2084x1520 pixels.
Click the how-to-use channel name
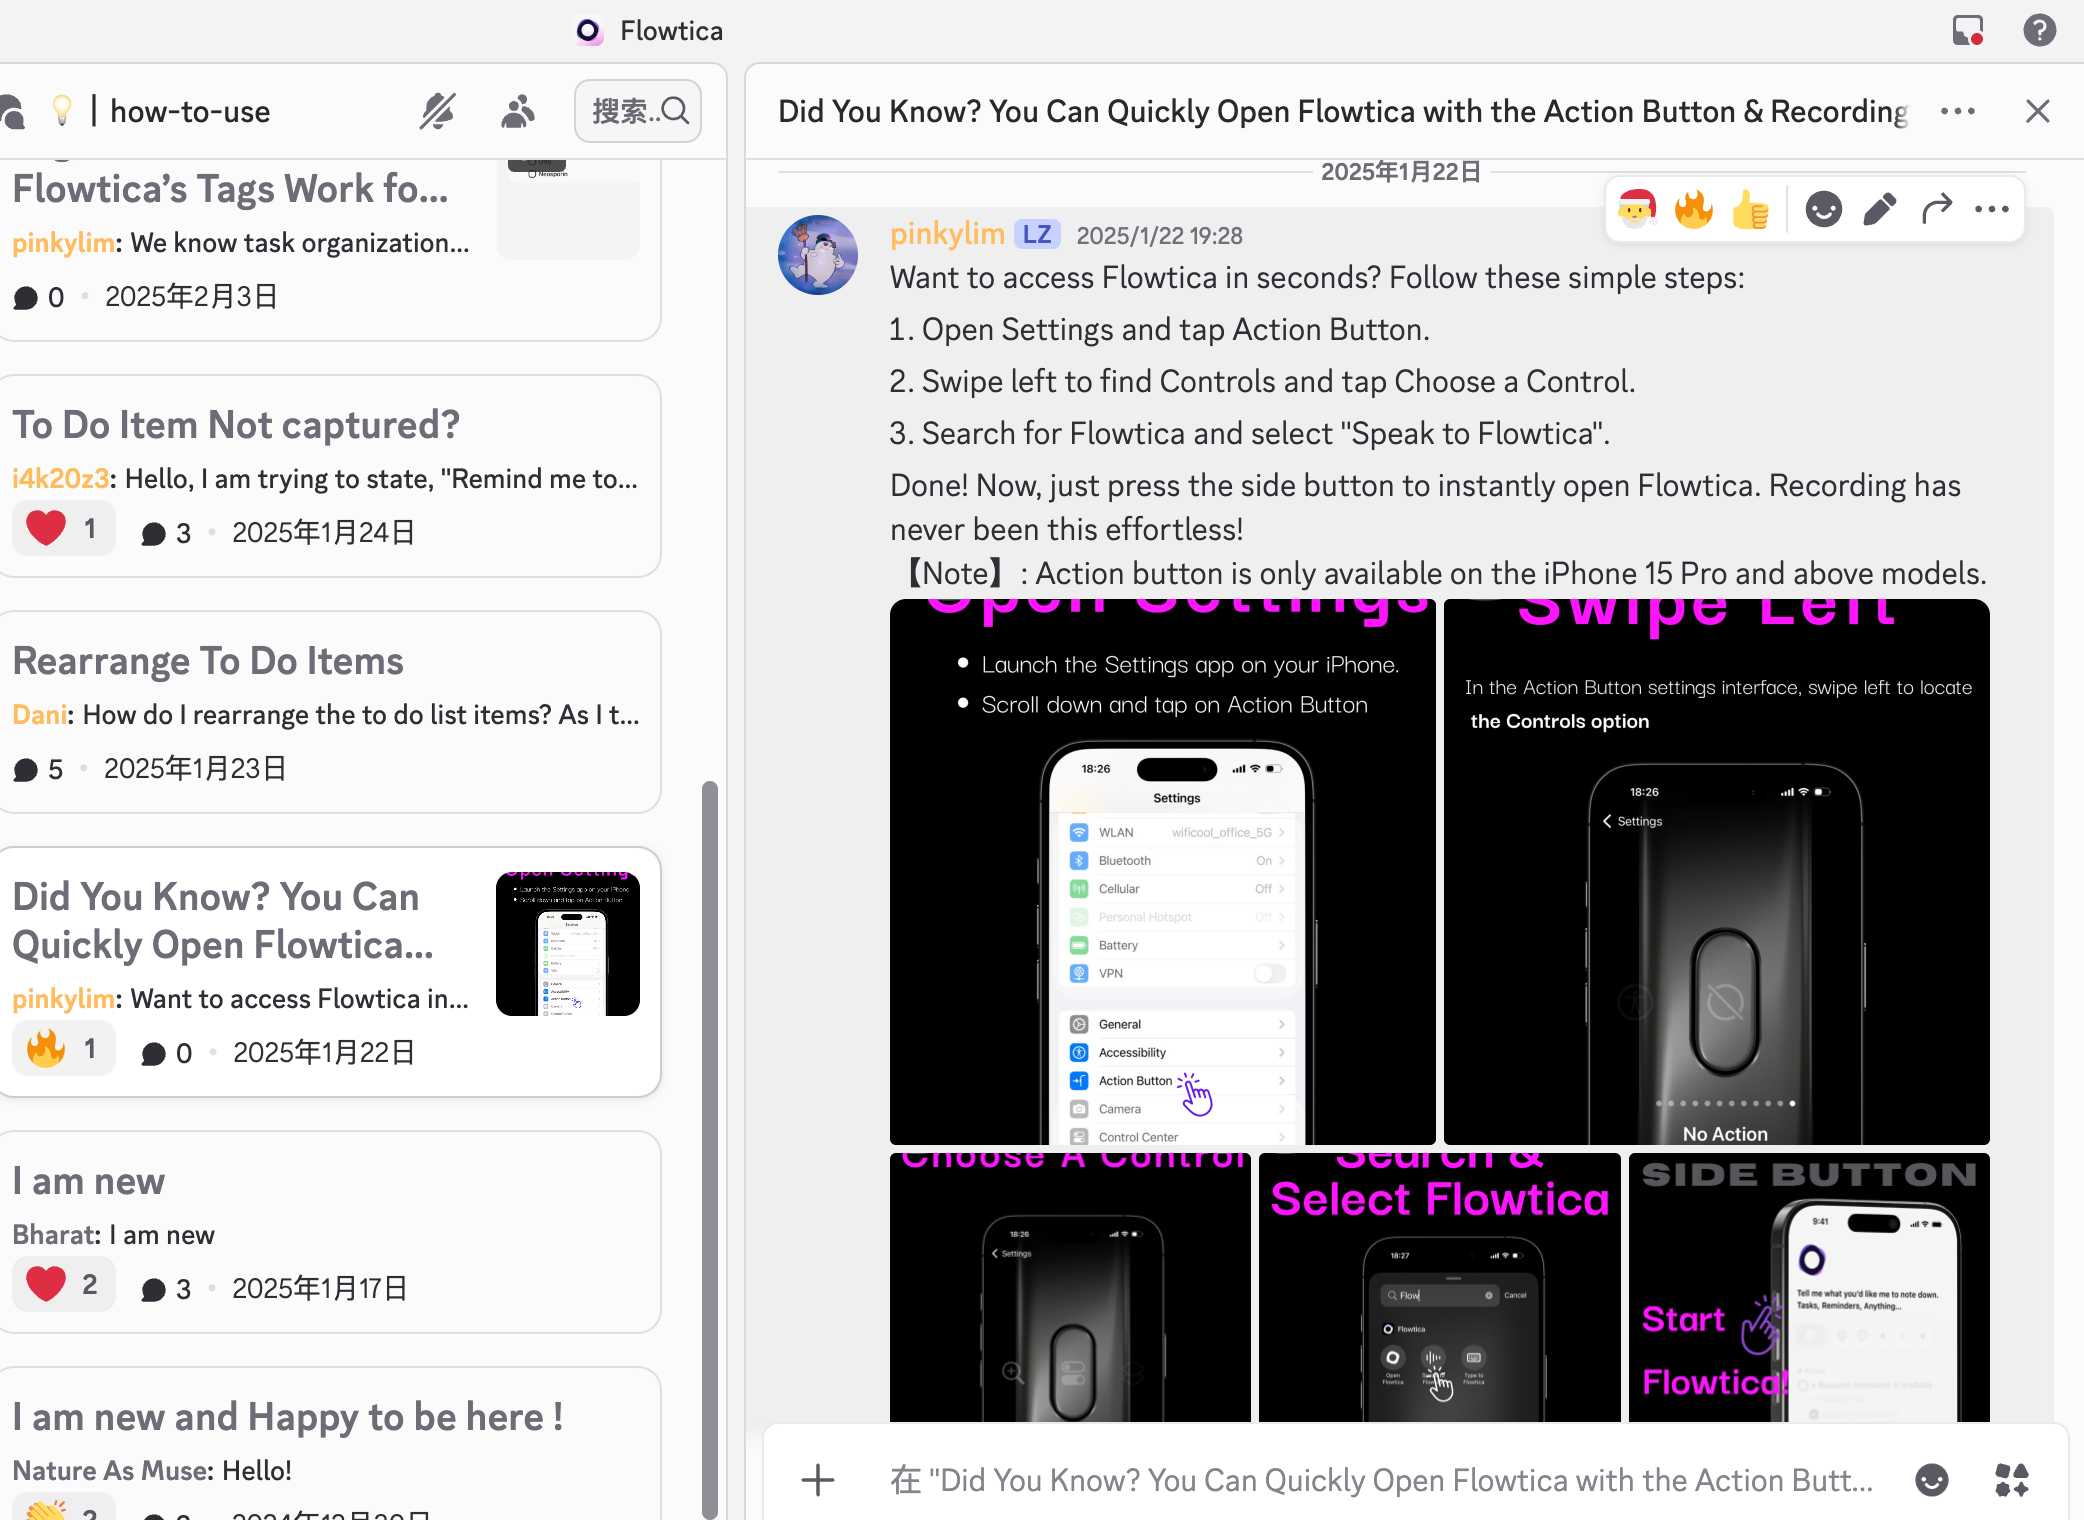190,111
